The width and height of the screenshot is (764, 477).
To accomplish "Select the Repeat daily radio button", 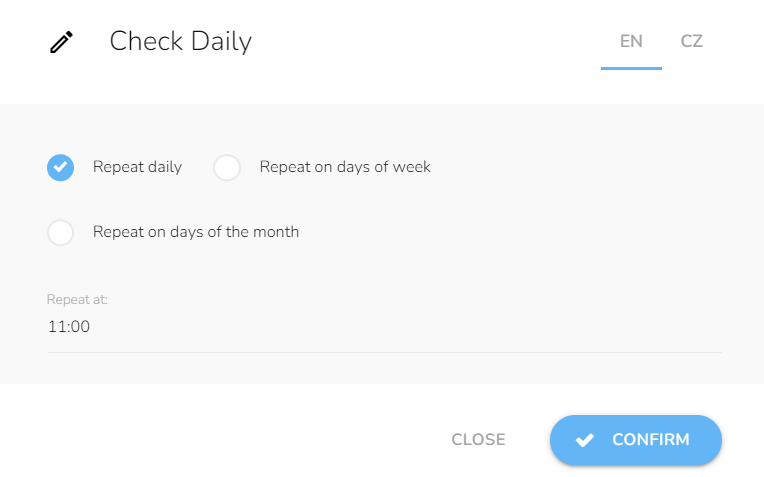I will click(x=60, y=167).
